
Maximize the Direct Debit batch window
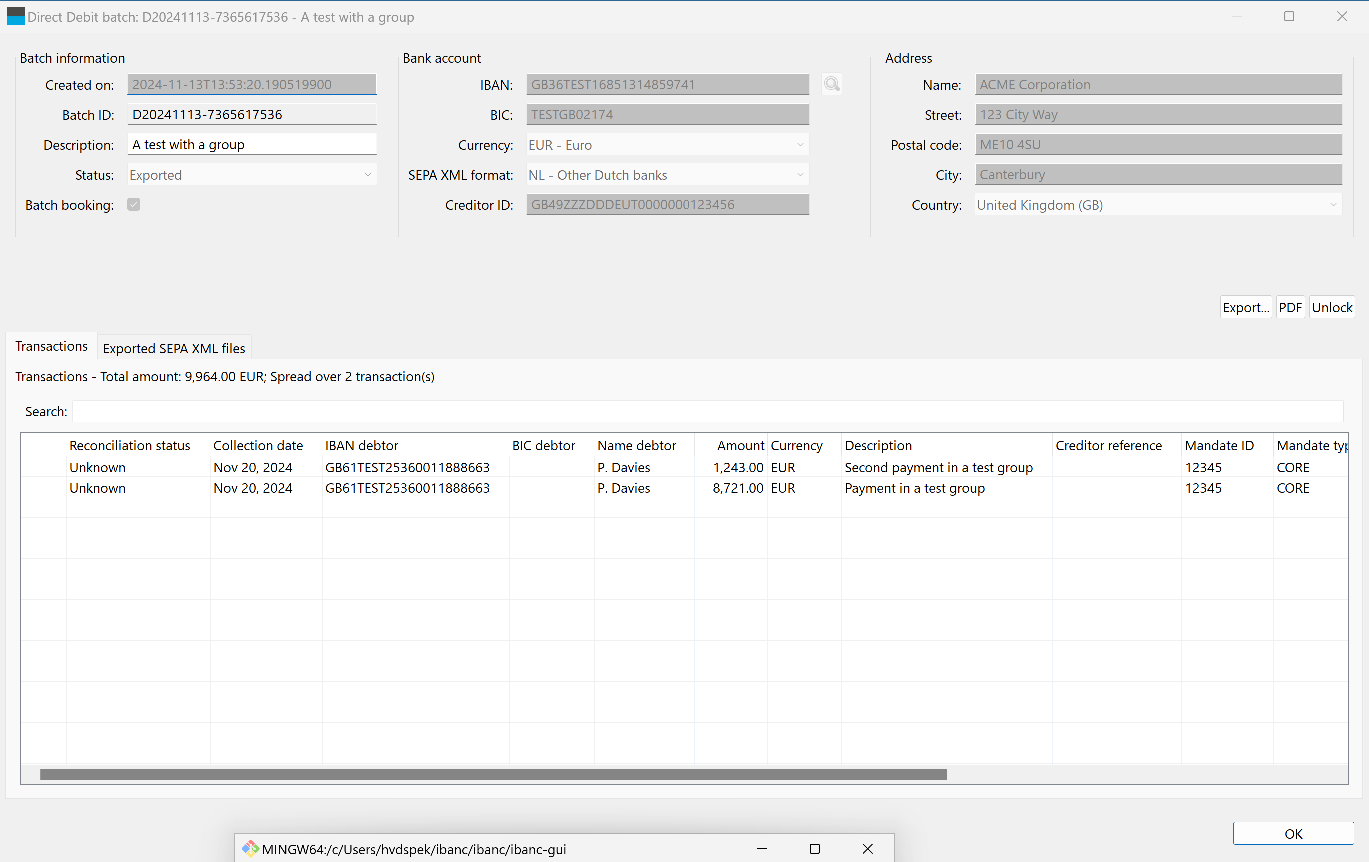pyautogui.click(x=1289, y=16)
